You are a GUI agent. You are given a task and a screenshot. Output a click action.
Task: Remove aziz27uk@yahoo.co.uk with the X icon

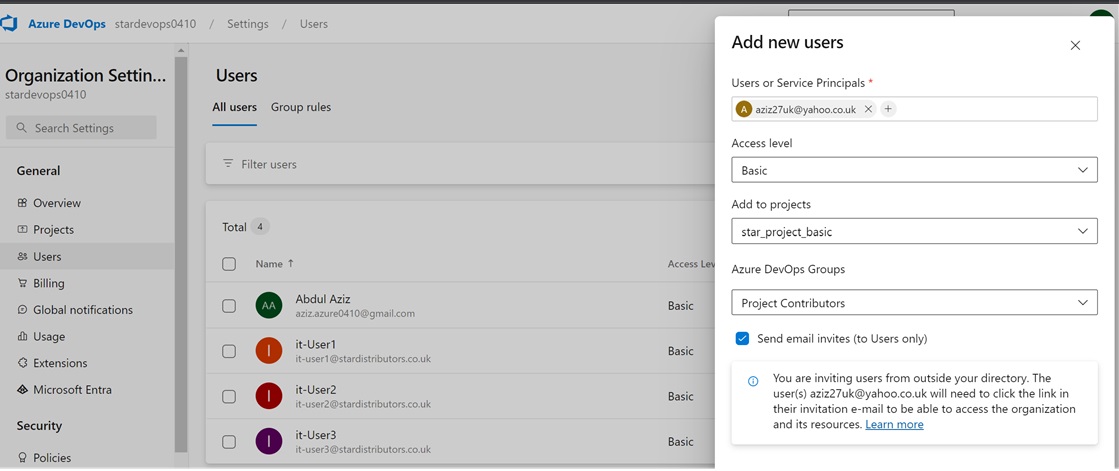[868, 109]
